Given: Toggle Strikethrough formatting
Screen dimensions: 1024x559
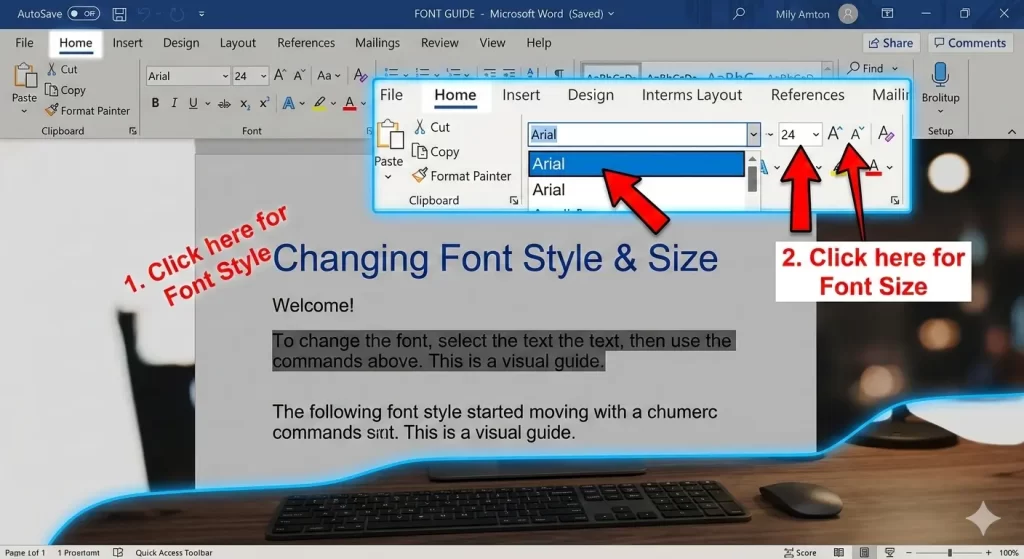Looking at the screenshot, I should pos(224,103).
